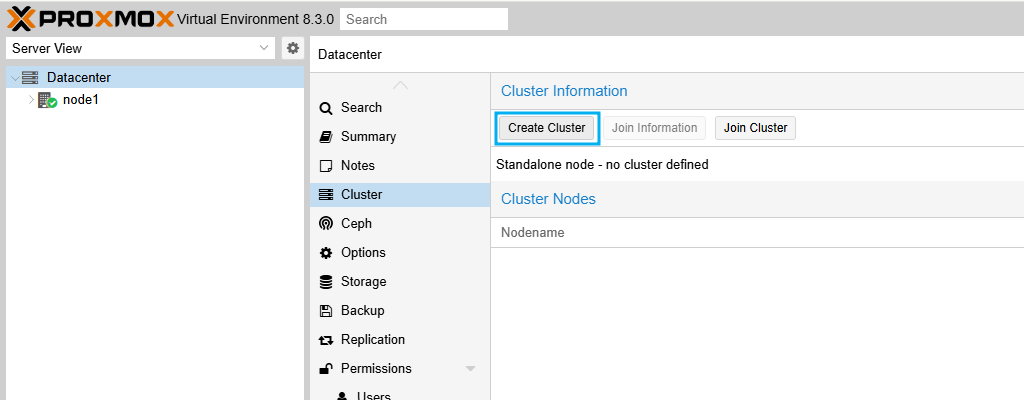Viewport: 1024px width, 400px height.
Task: Click the Backup floppy disk icon
Action: [325, 311]
